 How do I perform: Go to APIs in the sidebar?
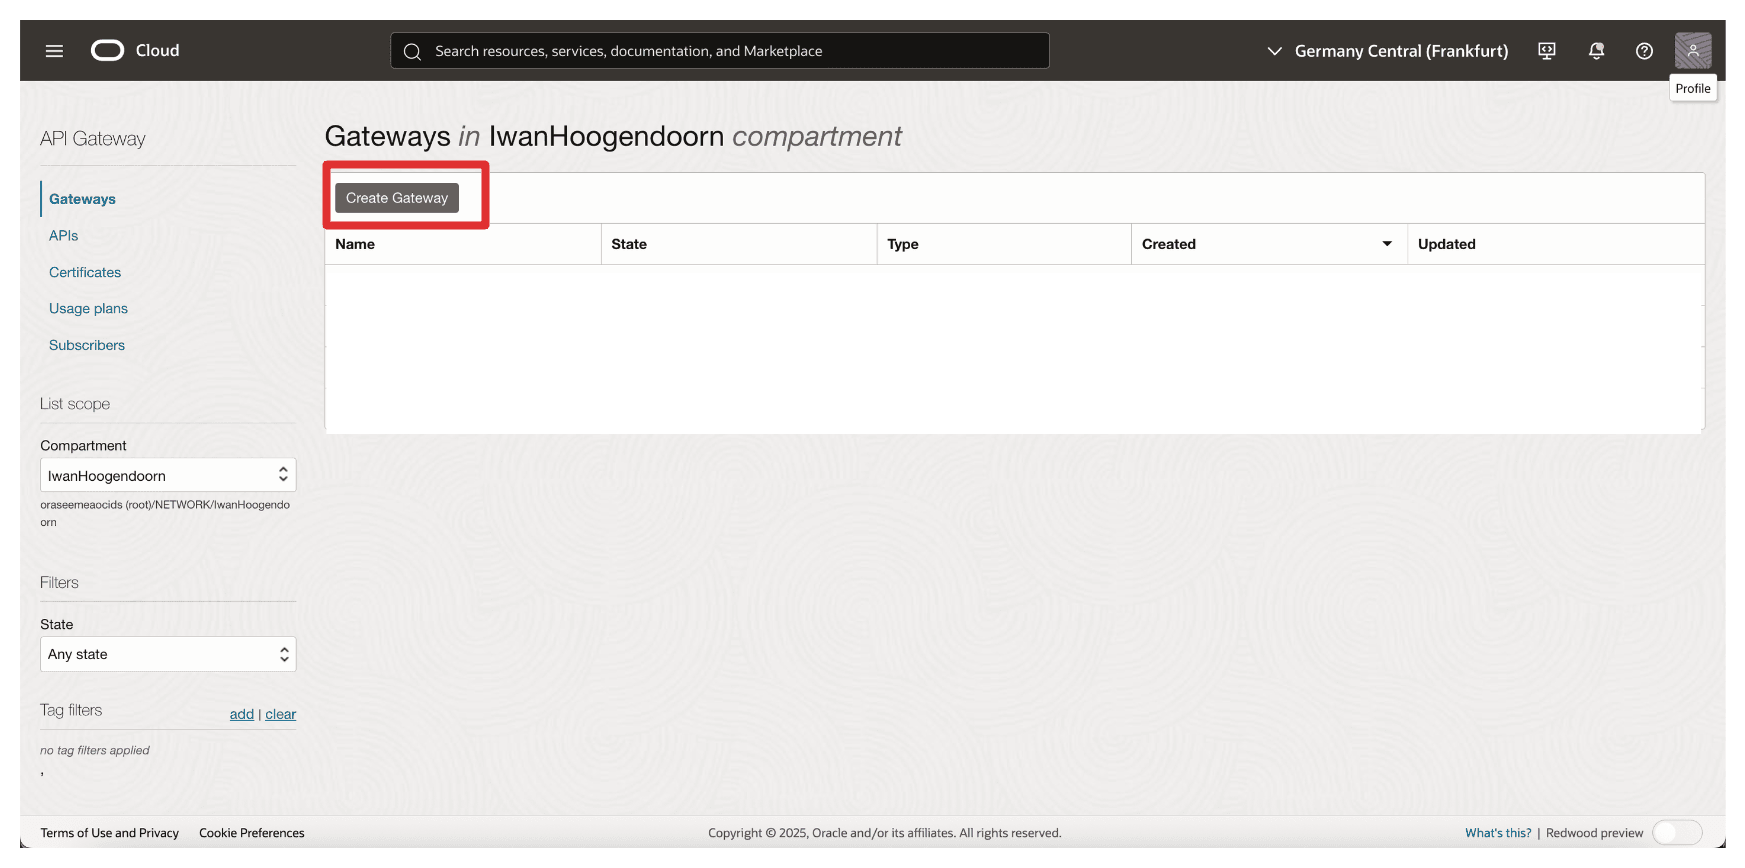pos(63,236)
